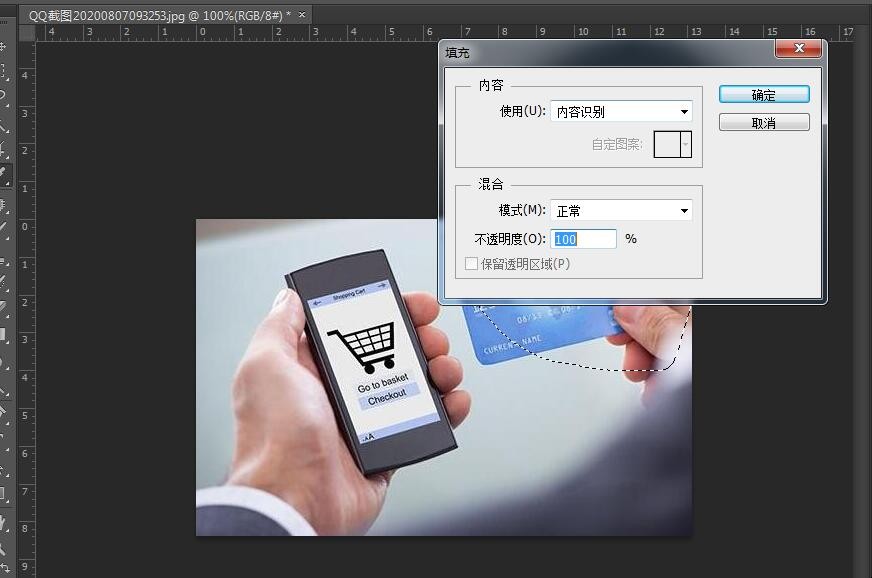Image resolution: width=872 pixels, height=578 pixels.
Task: Confirm fill with the 确定 button
Action: [763, 95]
